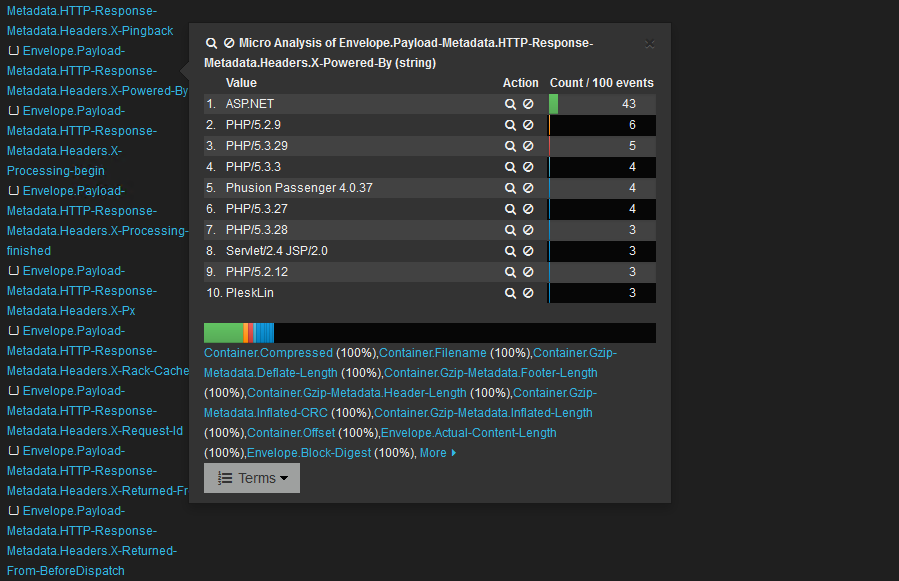This screenshot has height=581, width=899.
Task: Toggle exclusion of PHP/5.3.28
Action: (x=530, y=229)
